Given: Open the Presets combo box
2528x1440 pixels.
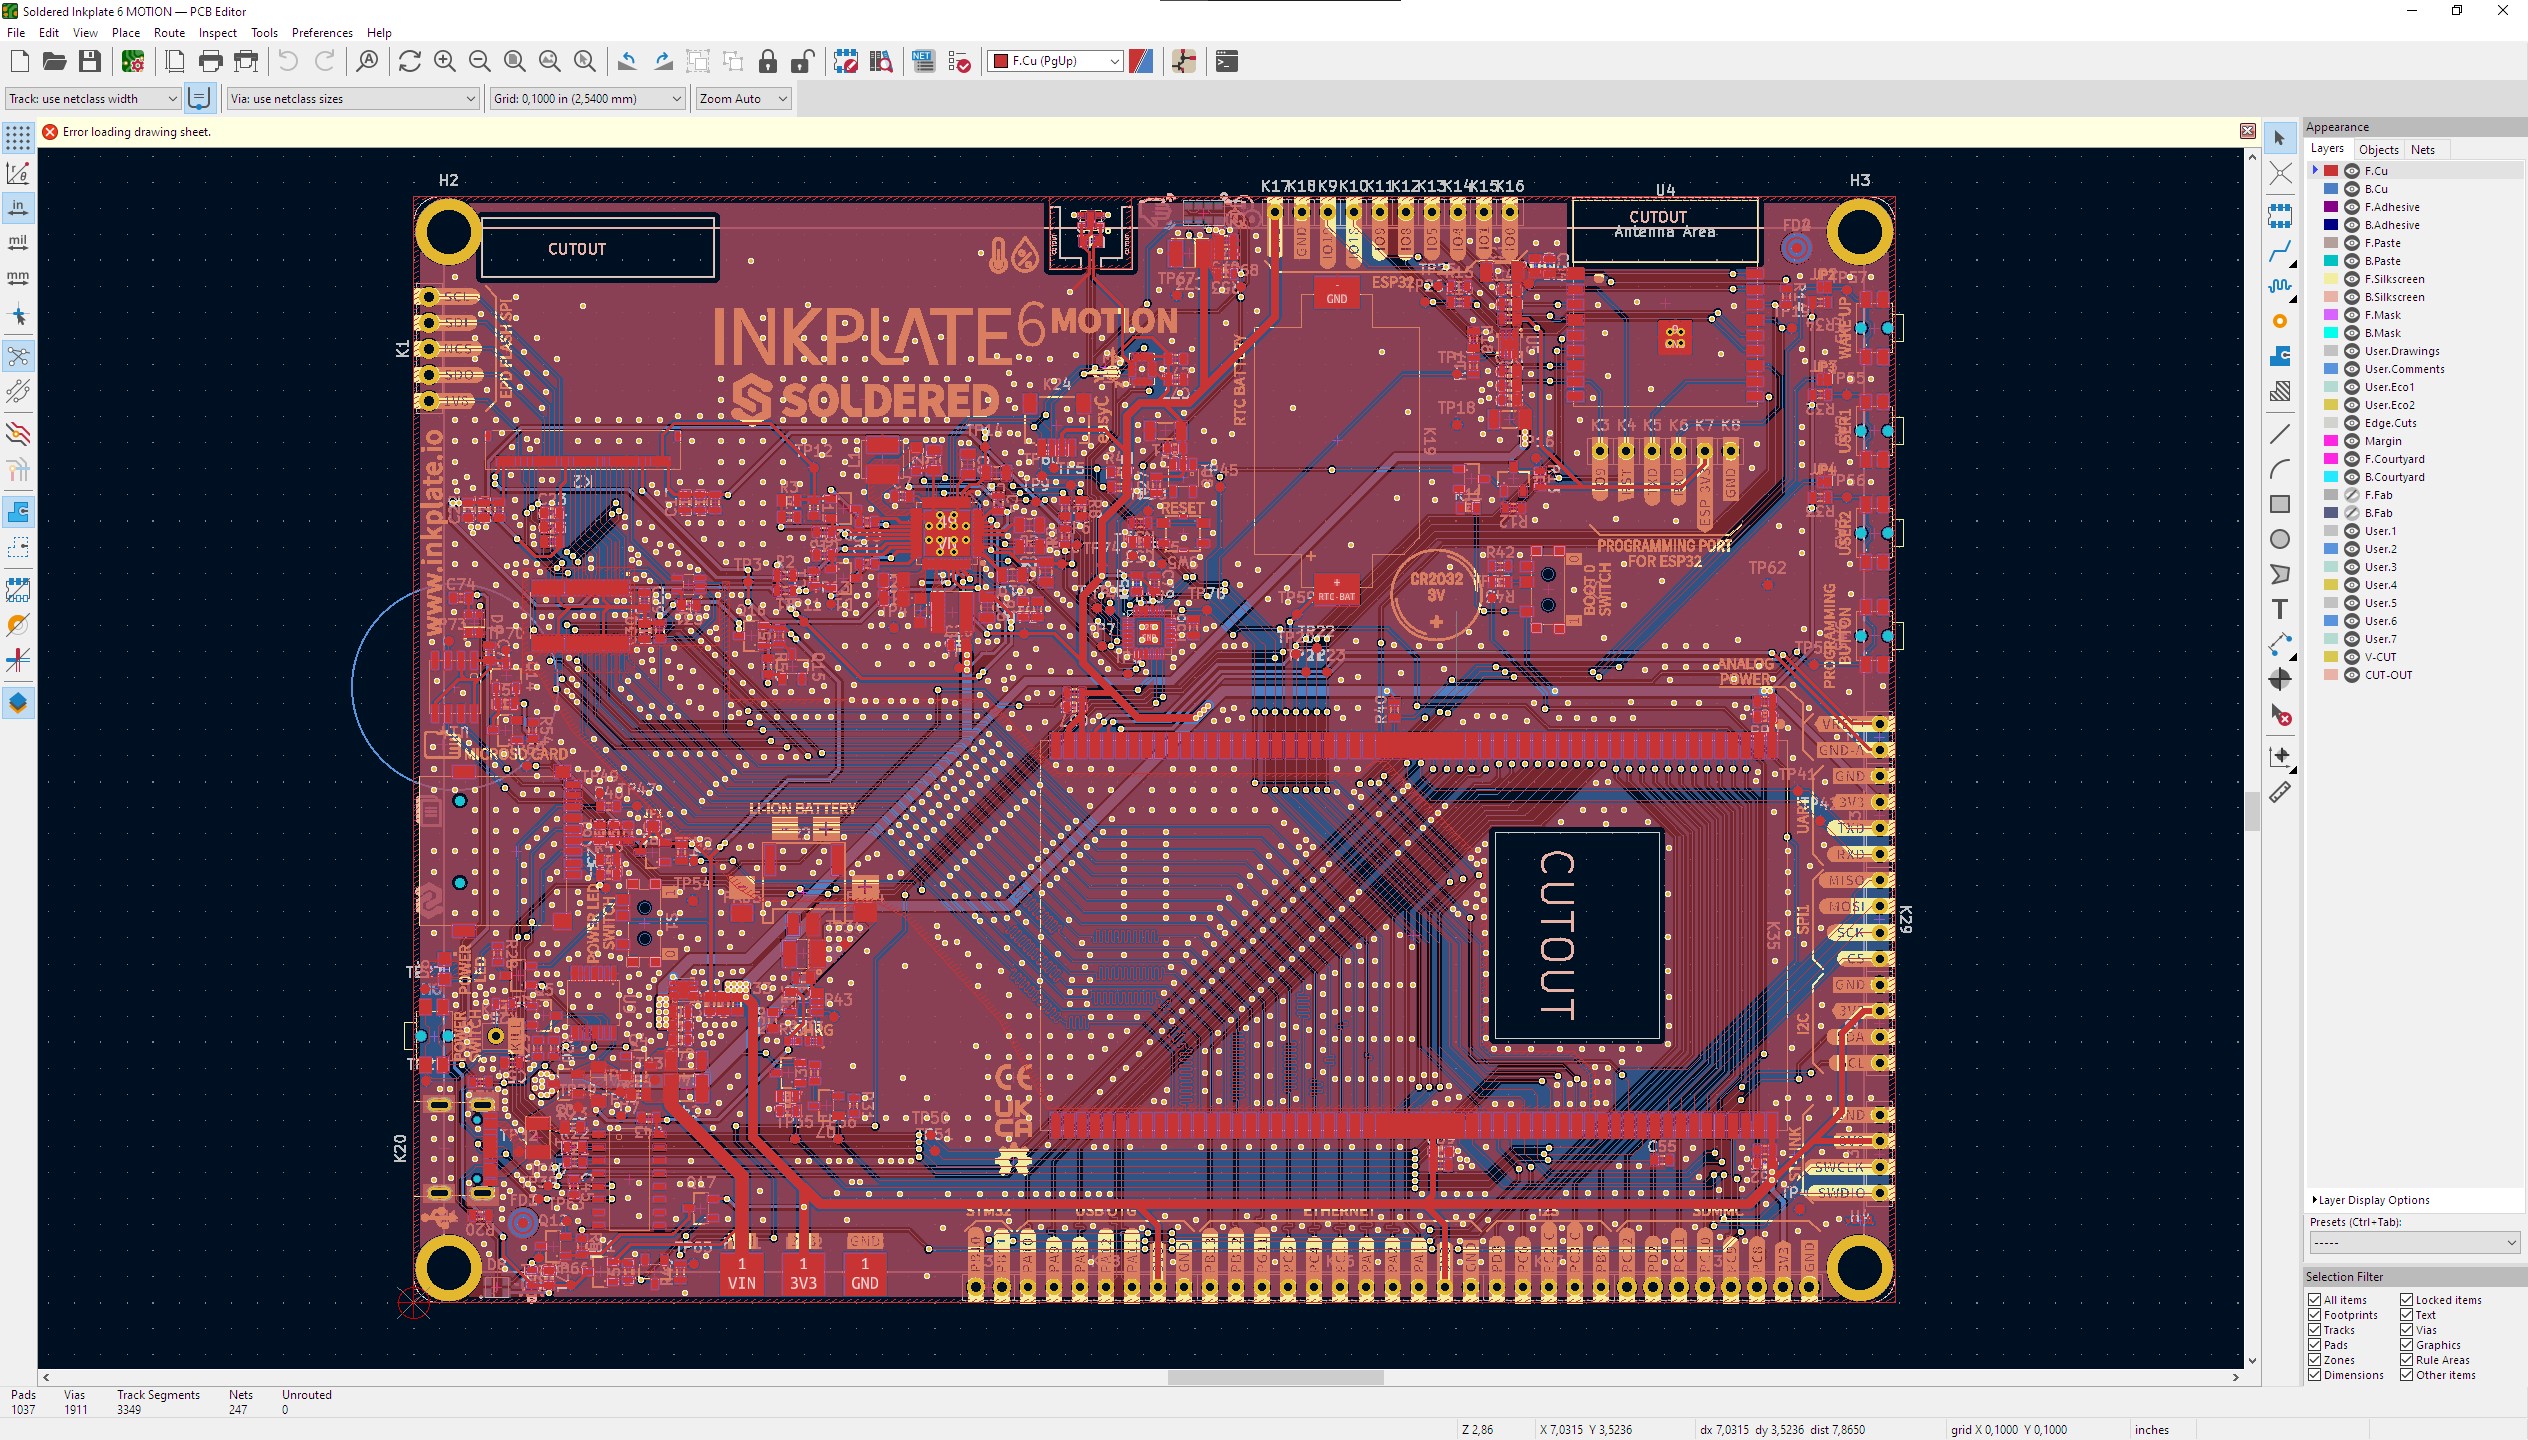Looking at the screenshot, I should [2413, 1243].
